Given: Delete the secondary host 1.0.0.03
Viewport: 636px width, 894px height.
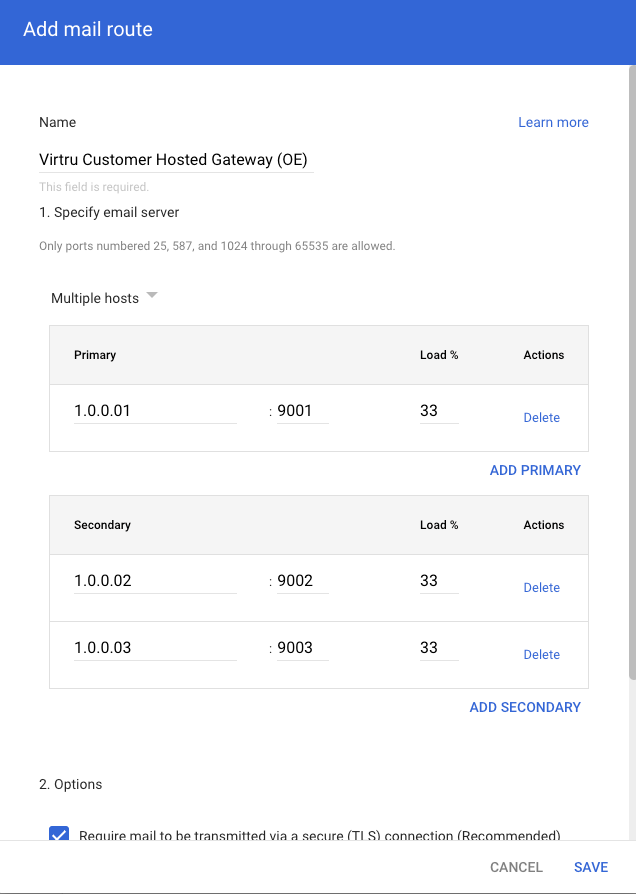Looking at the screenshot, I should 541,654.
